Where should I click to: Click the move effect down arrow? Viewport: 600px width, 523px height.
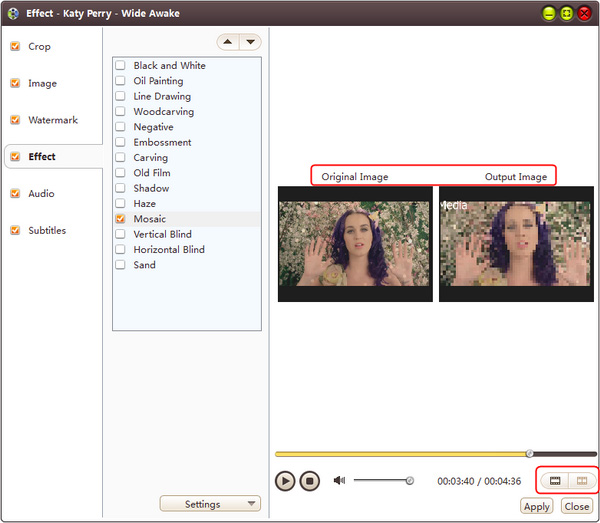pos(250,42)
